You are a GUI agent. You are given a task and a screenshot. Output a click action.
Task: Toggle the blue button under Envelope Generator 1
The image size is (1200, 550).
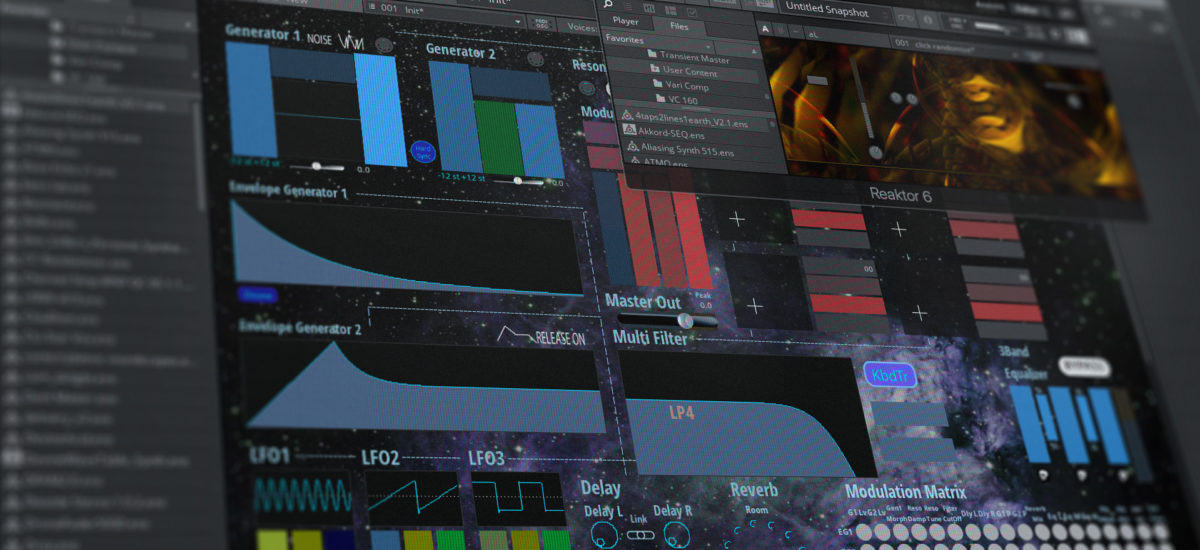pyautogui.click(x=257, y=294)
